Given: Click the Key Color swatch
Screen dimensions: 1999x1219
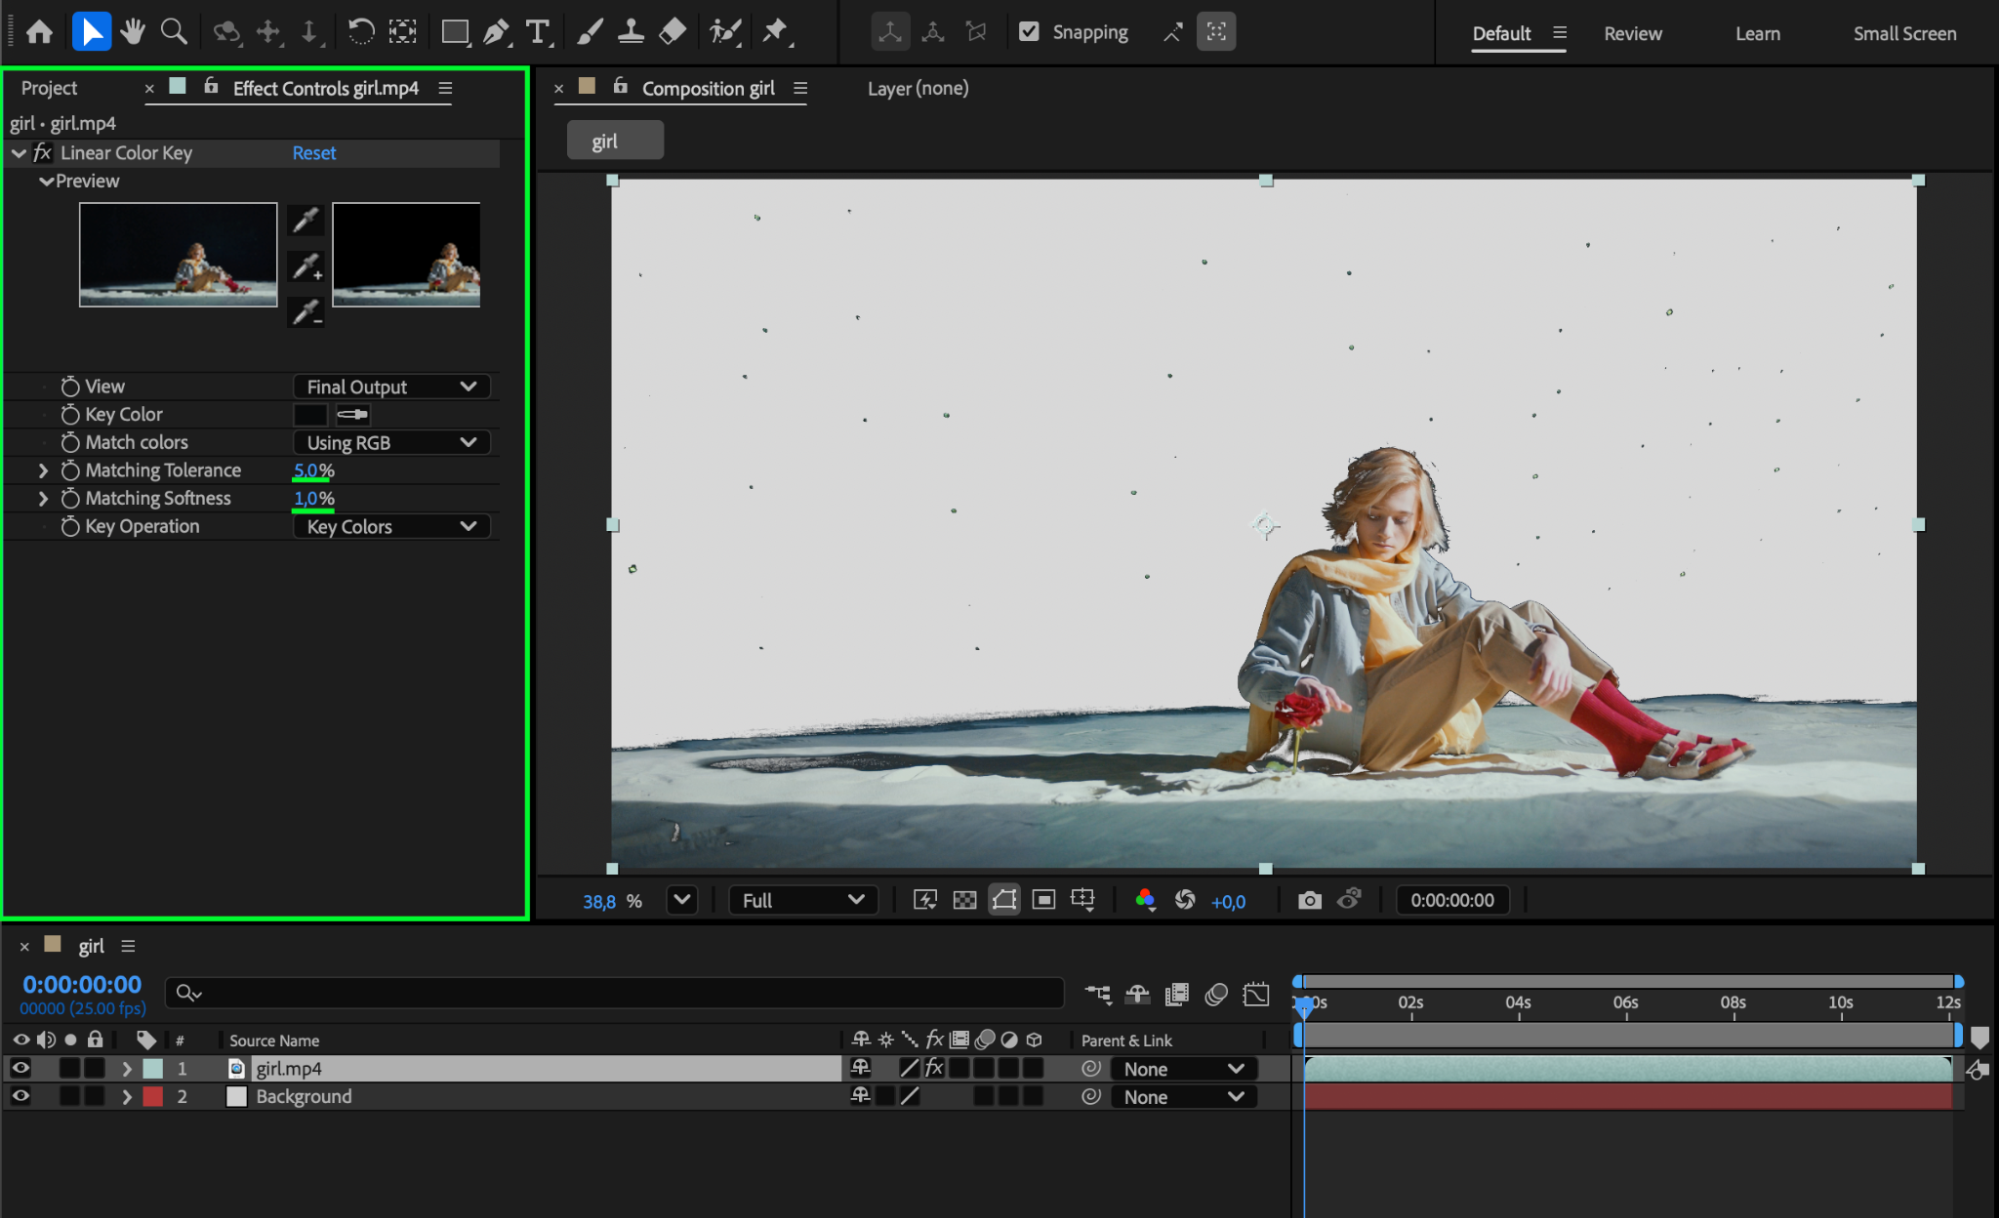Looking at the screenshot, I should [x=310, y=414].
